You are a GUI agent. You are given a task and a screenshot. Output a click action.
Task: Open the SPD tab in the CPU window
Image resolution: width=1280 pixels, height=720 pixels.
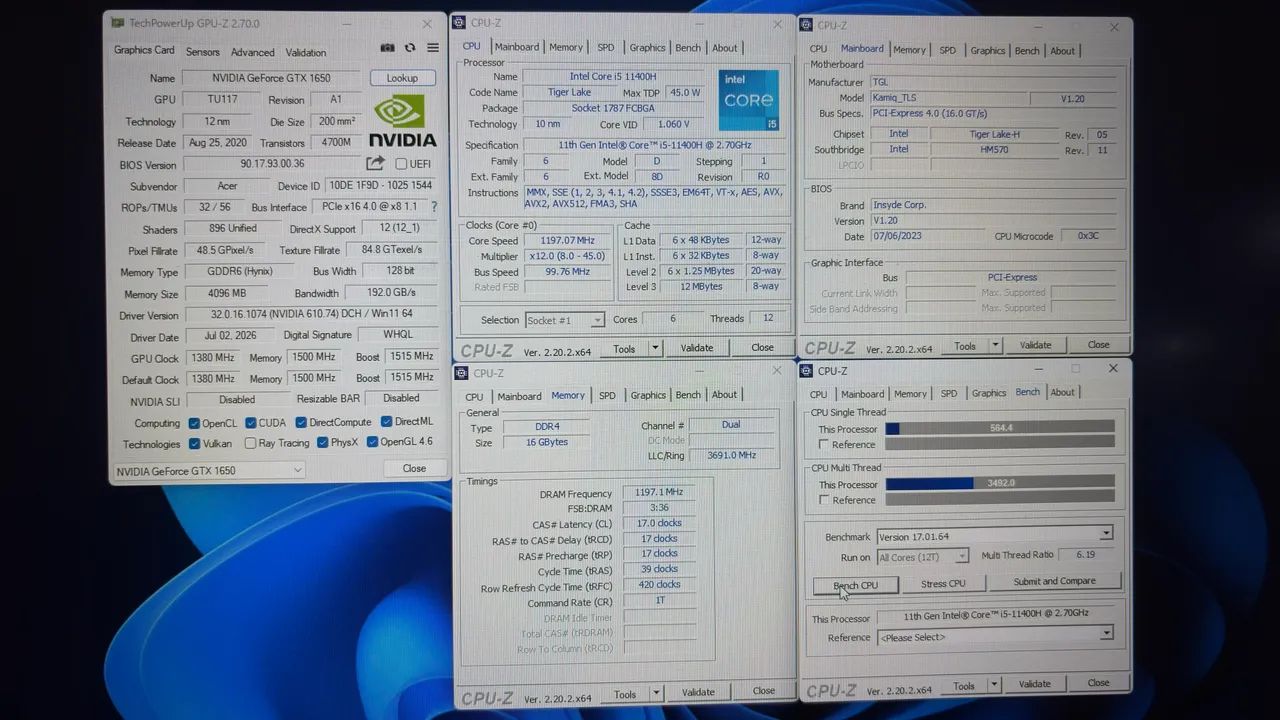pyautogui.click(x=606, y=48)
